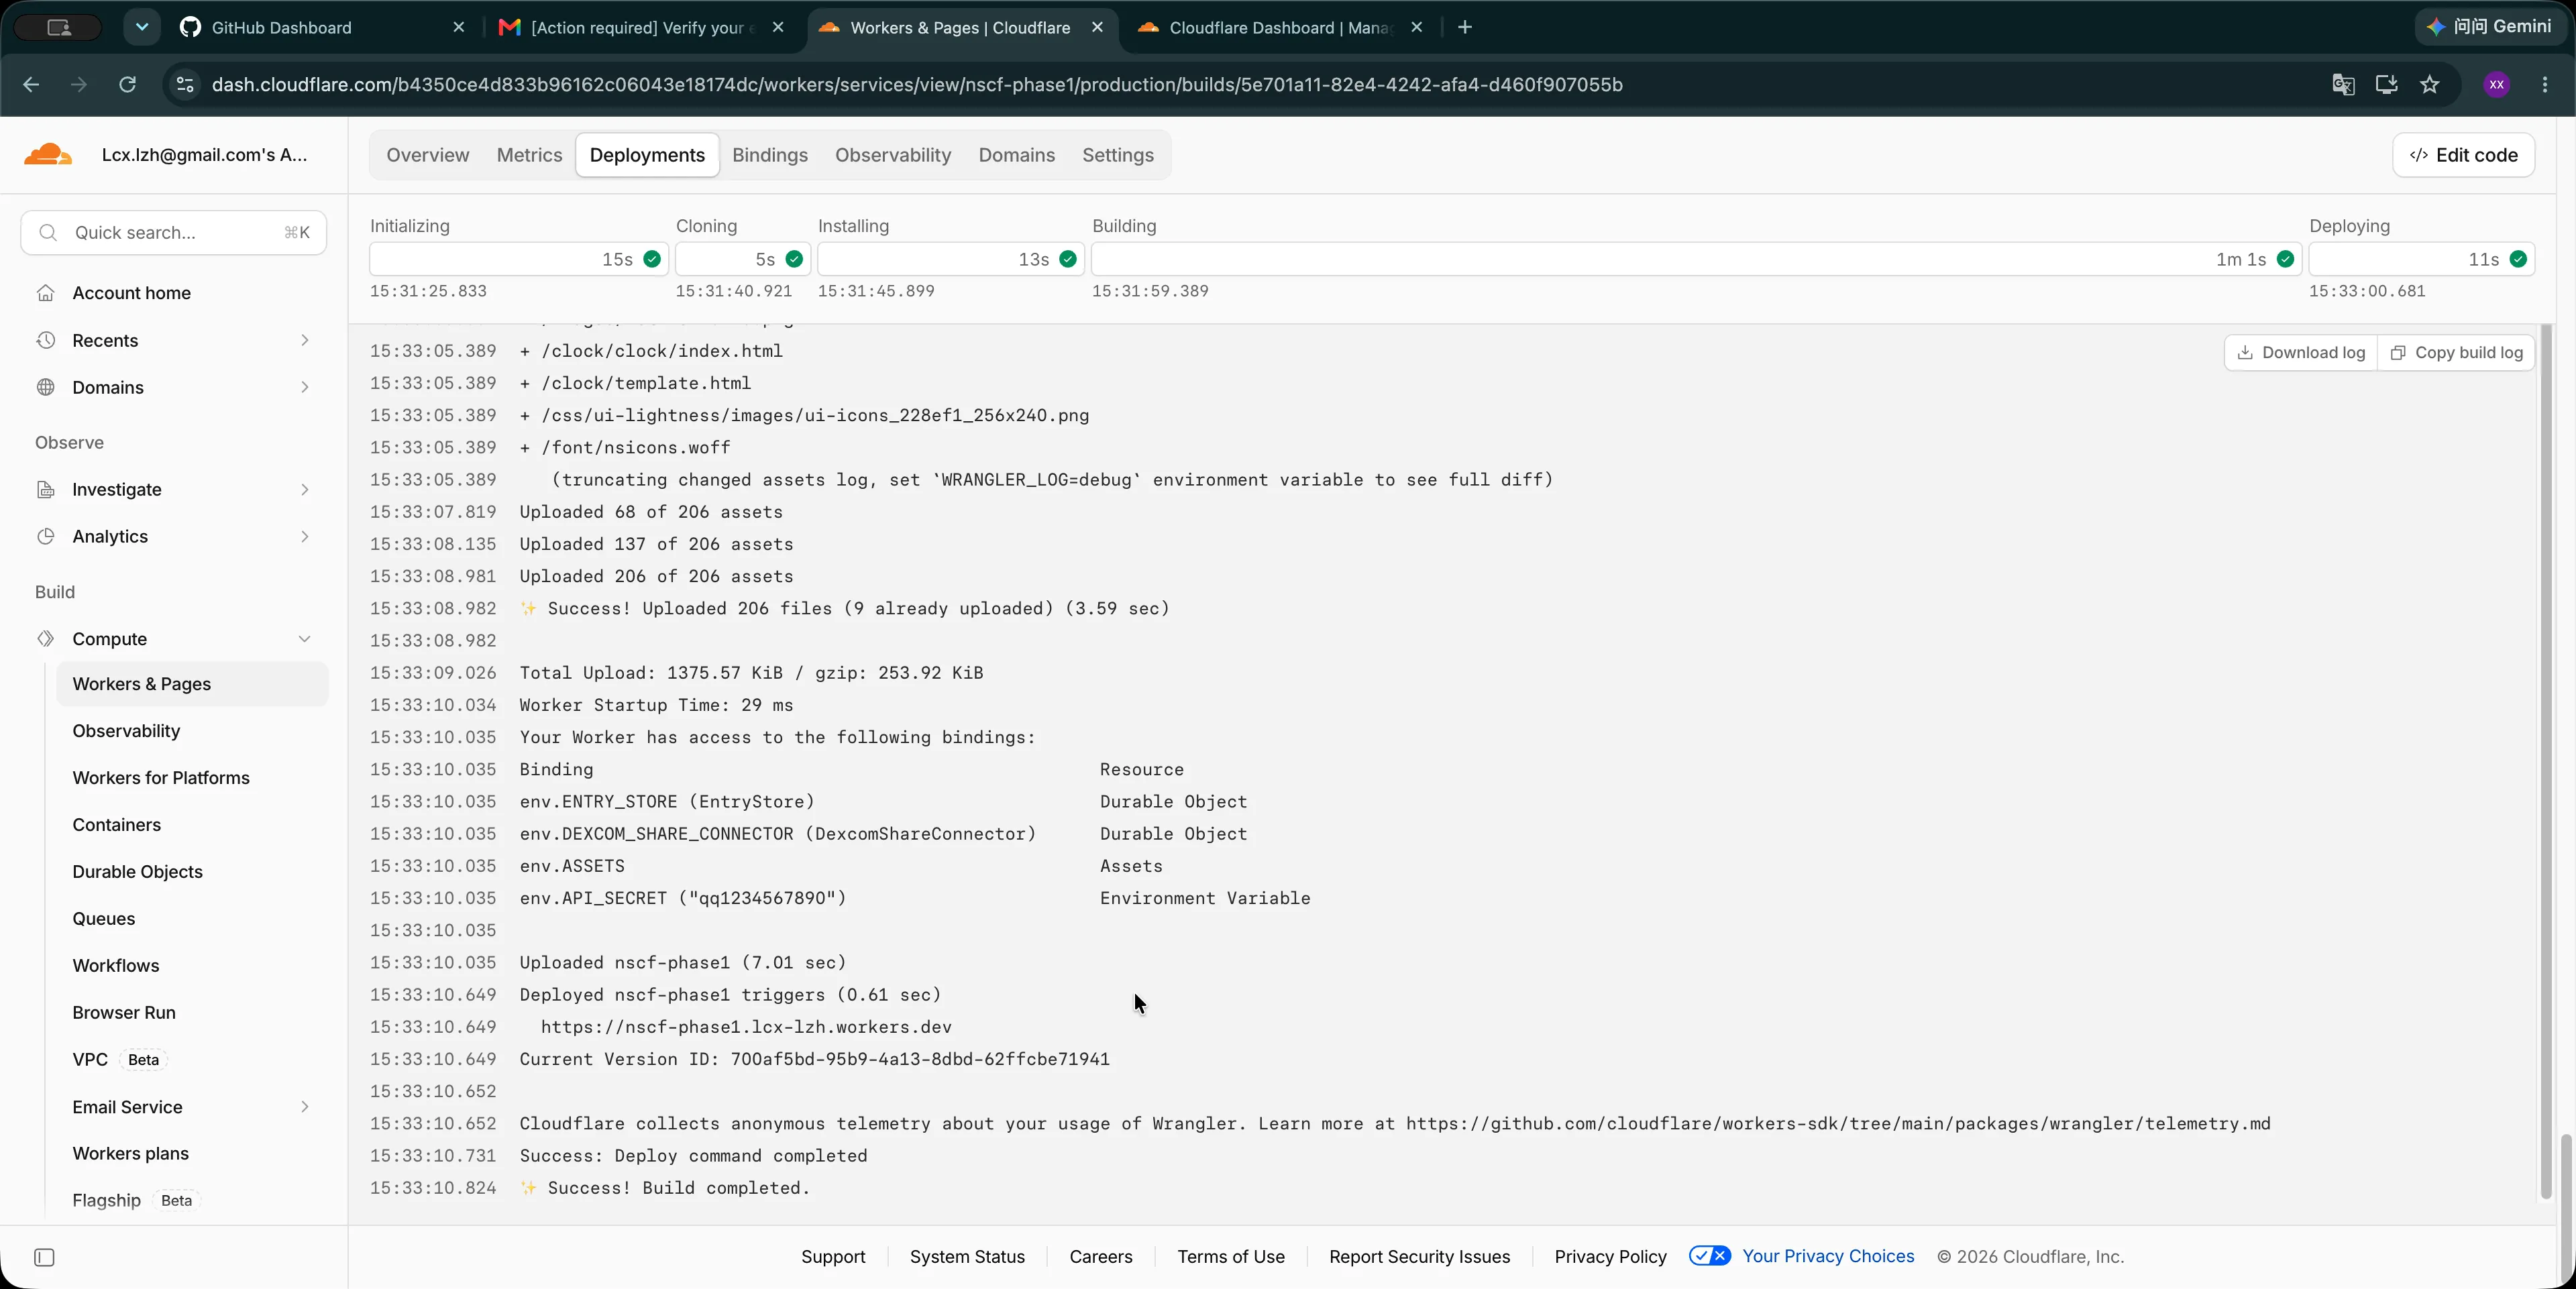Expand the Domains sidebar chevron
2576x1289 pixels.
(305, 387)
